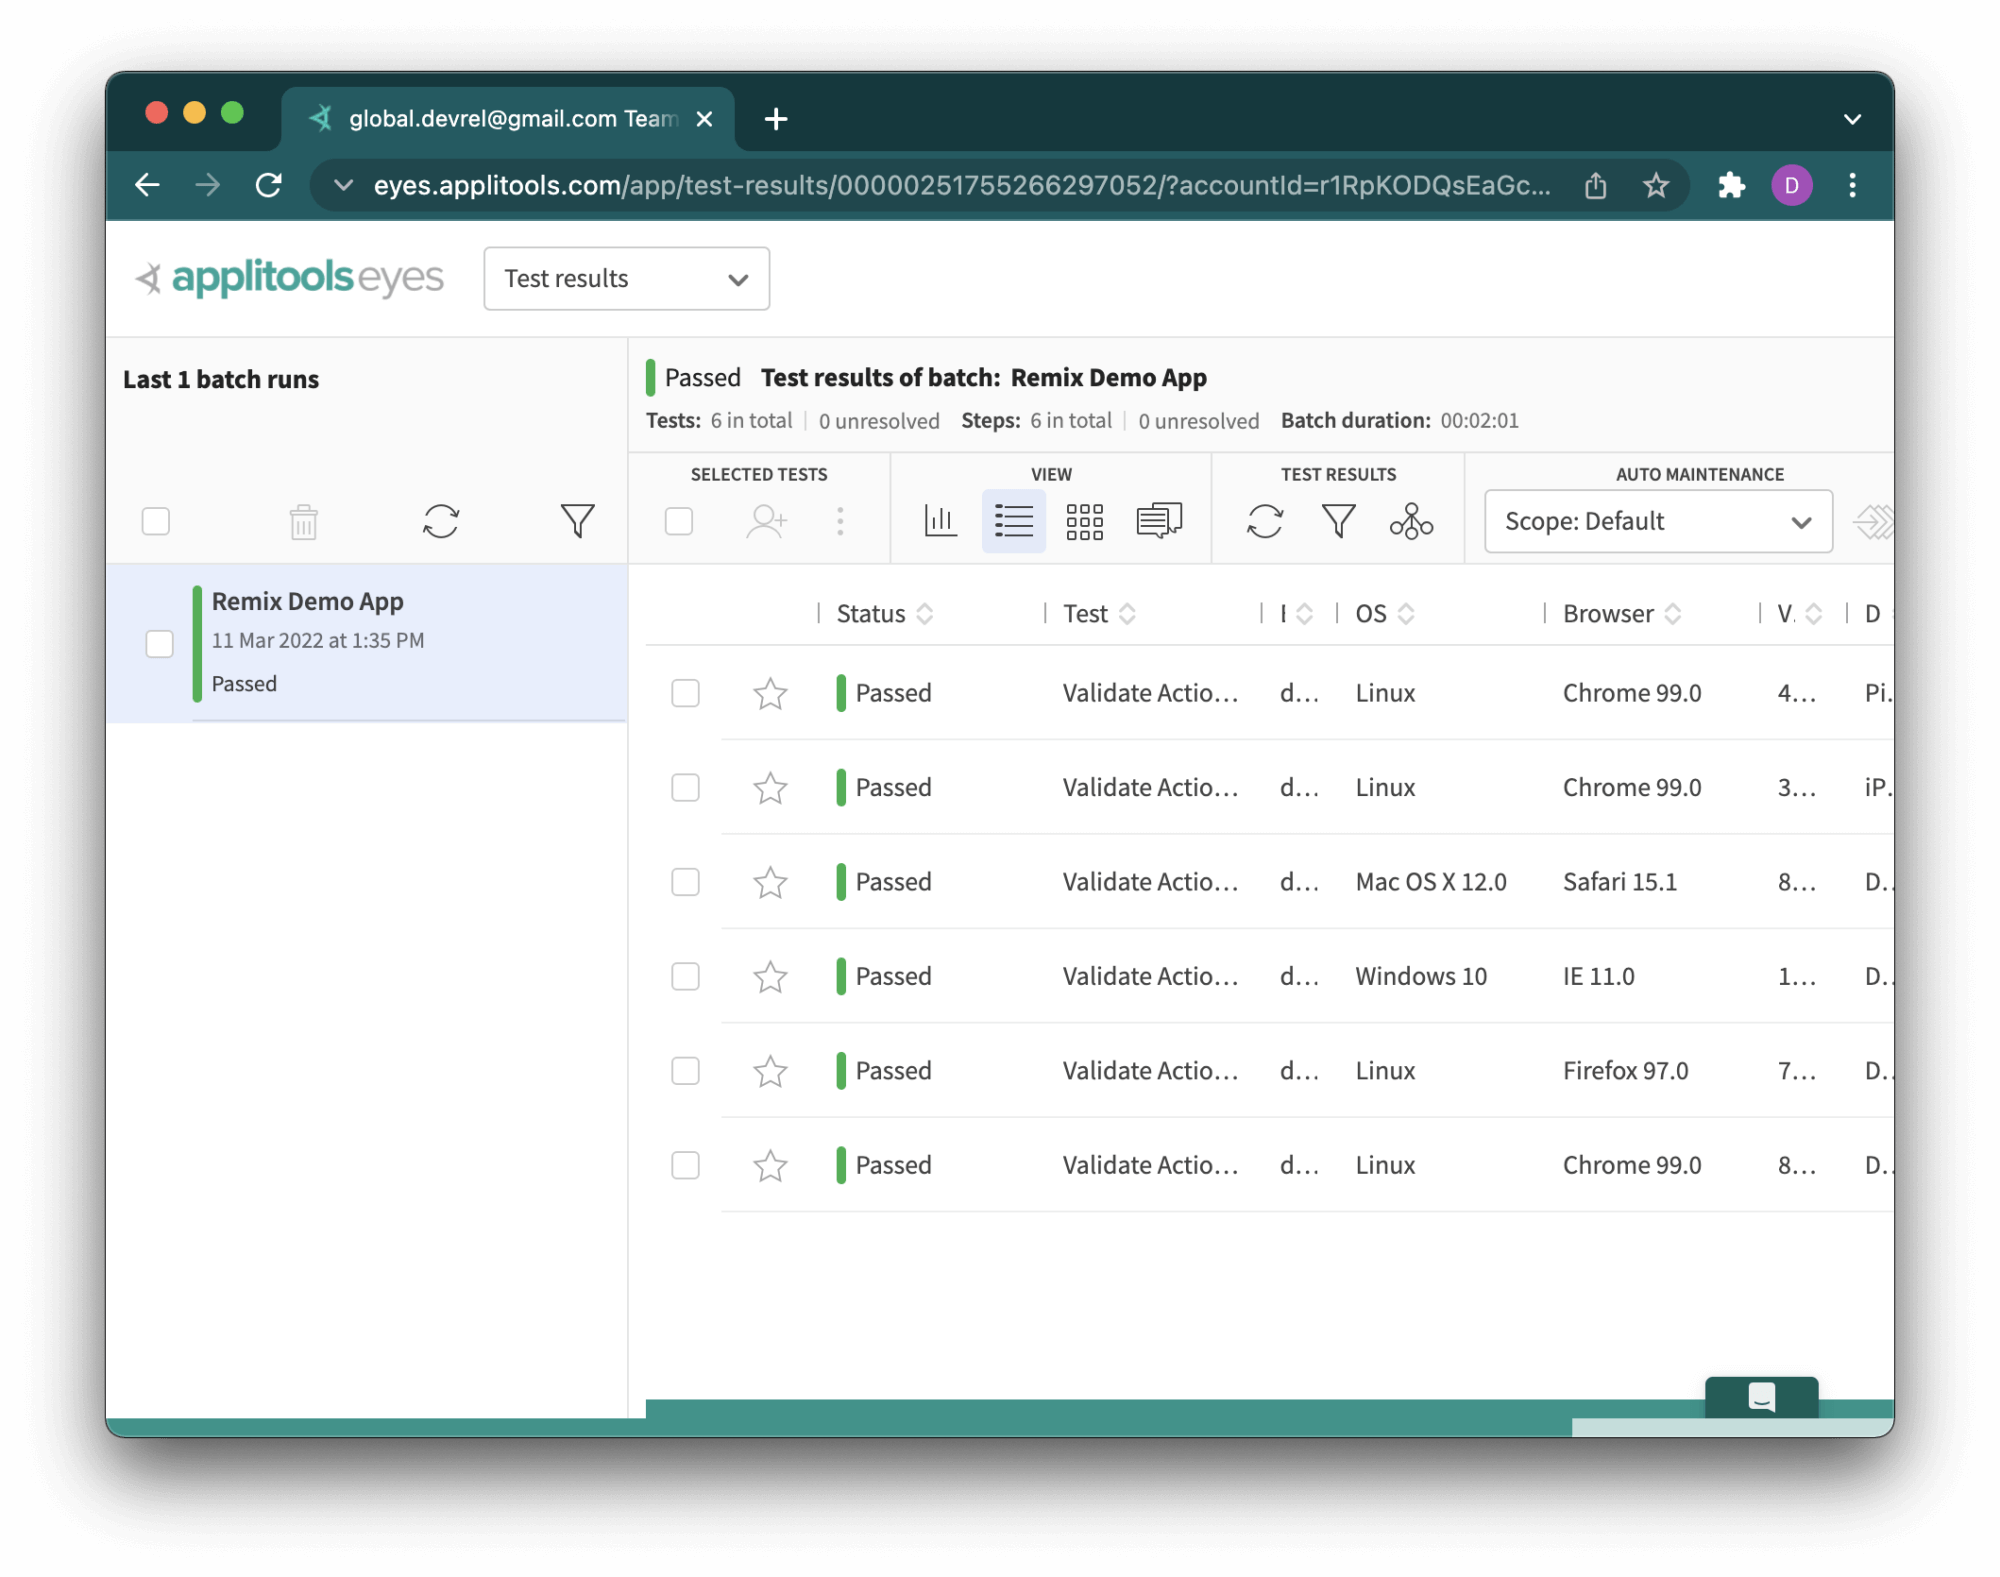
Task: Toggle the select-all tests checkbox
Action: coord(679,521)
